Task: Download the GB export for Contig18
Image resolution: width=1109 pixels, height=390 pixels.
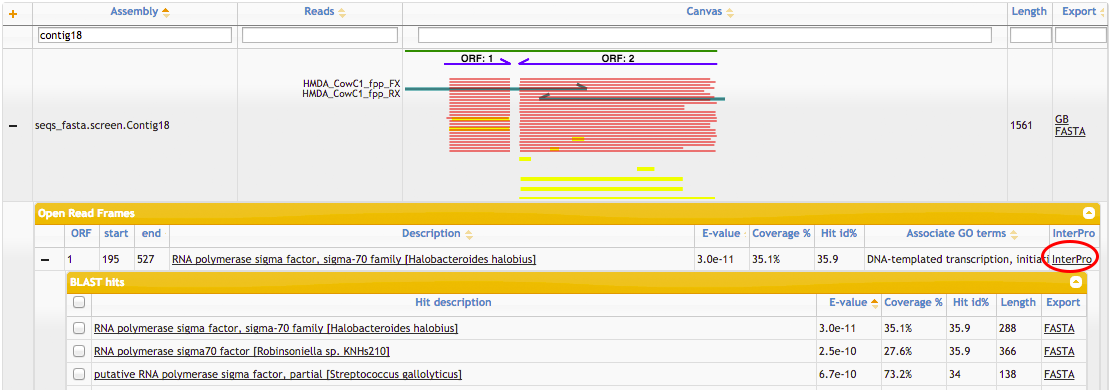Action: pyautogui.click(x=1062, y=120)
